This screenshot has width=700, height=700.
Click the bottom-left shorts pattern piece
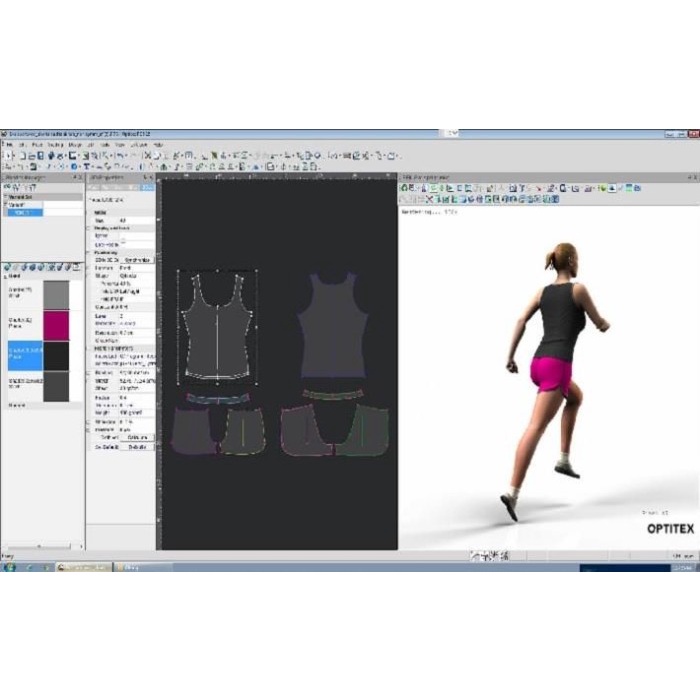tap(192, 431)
